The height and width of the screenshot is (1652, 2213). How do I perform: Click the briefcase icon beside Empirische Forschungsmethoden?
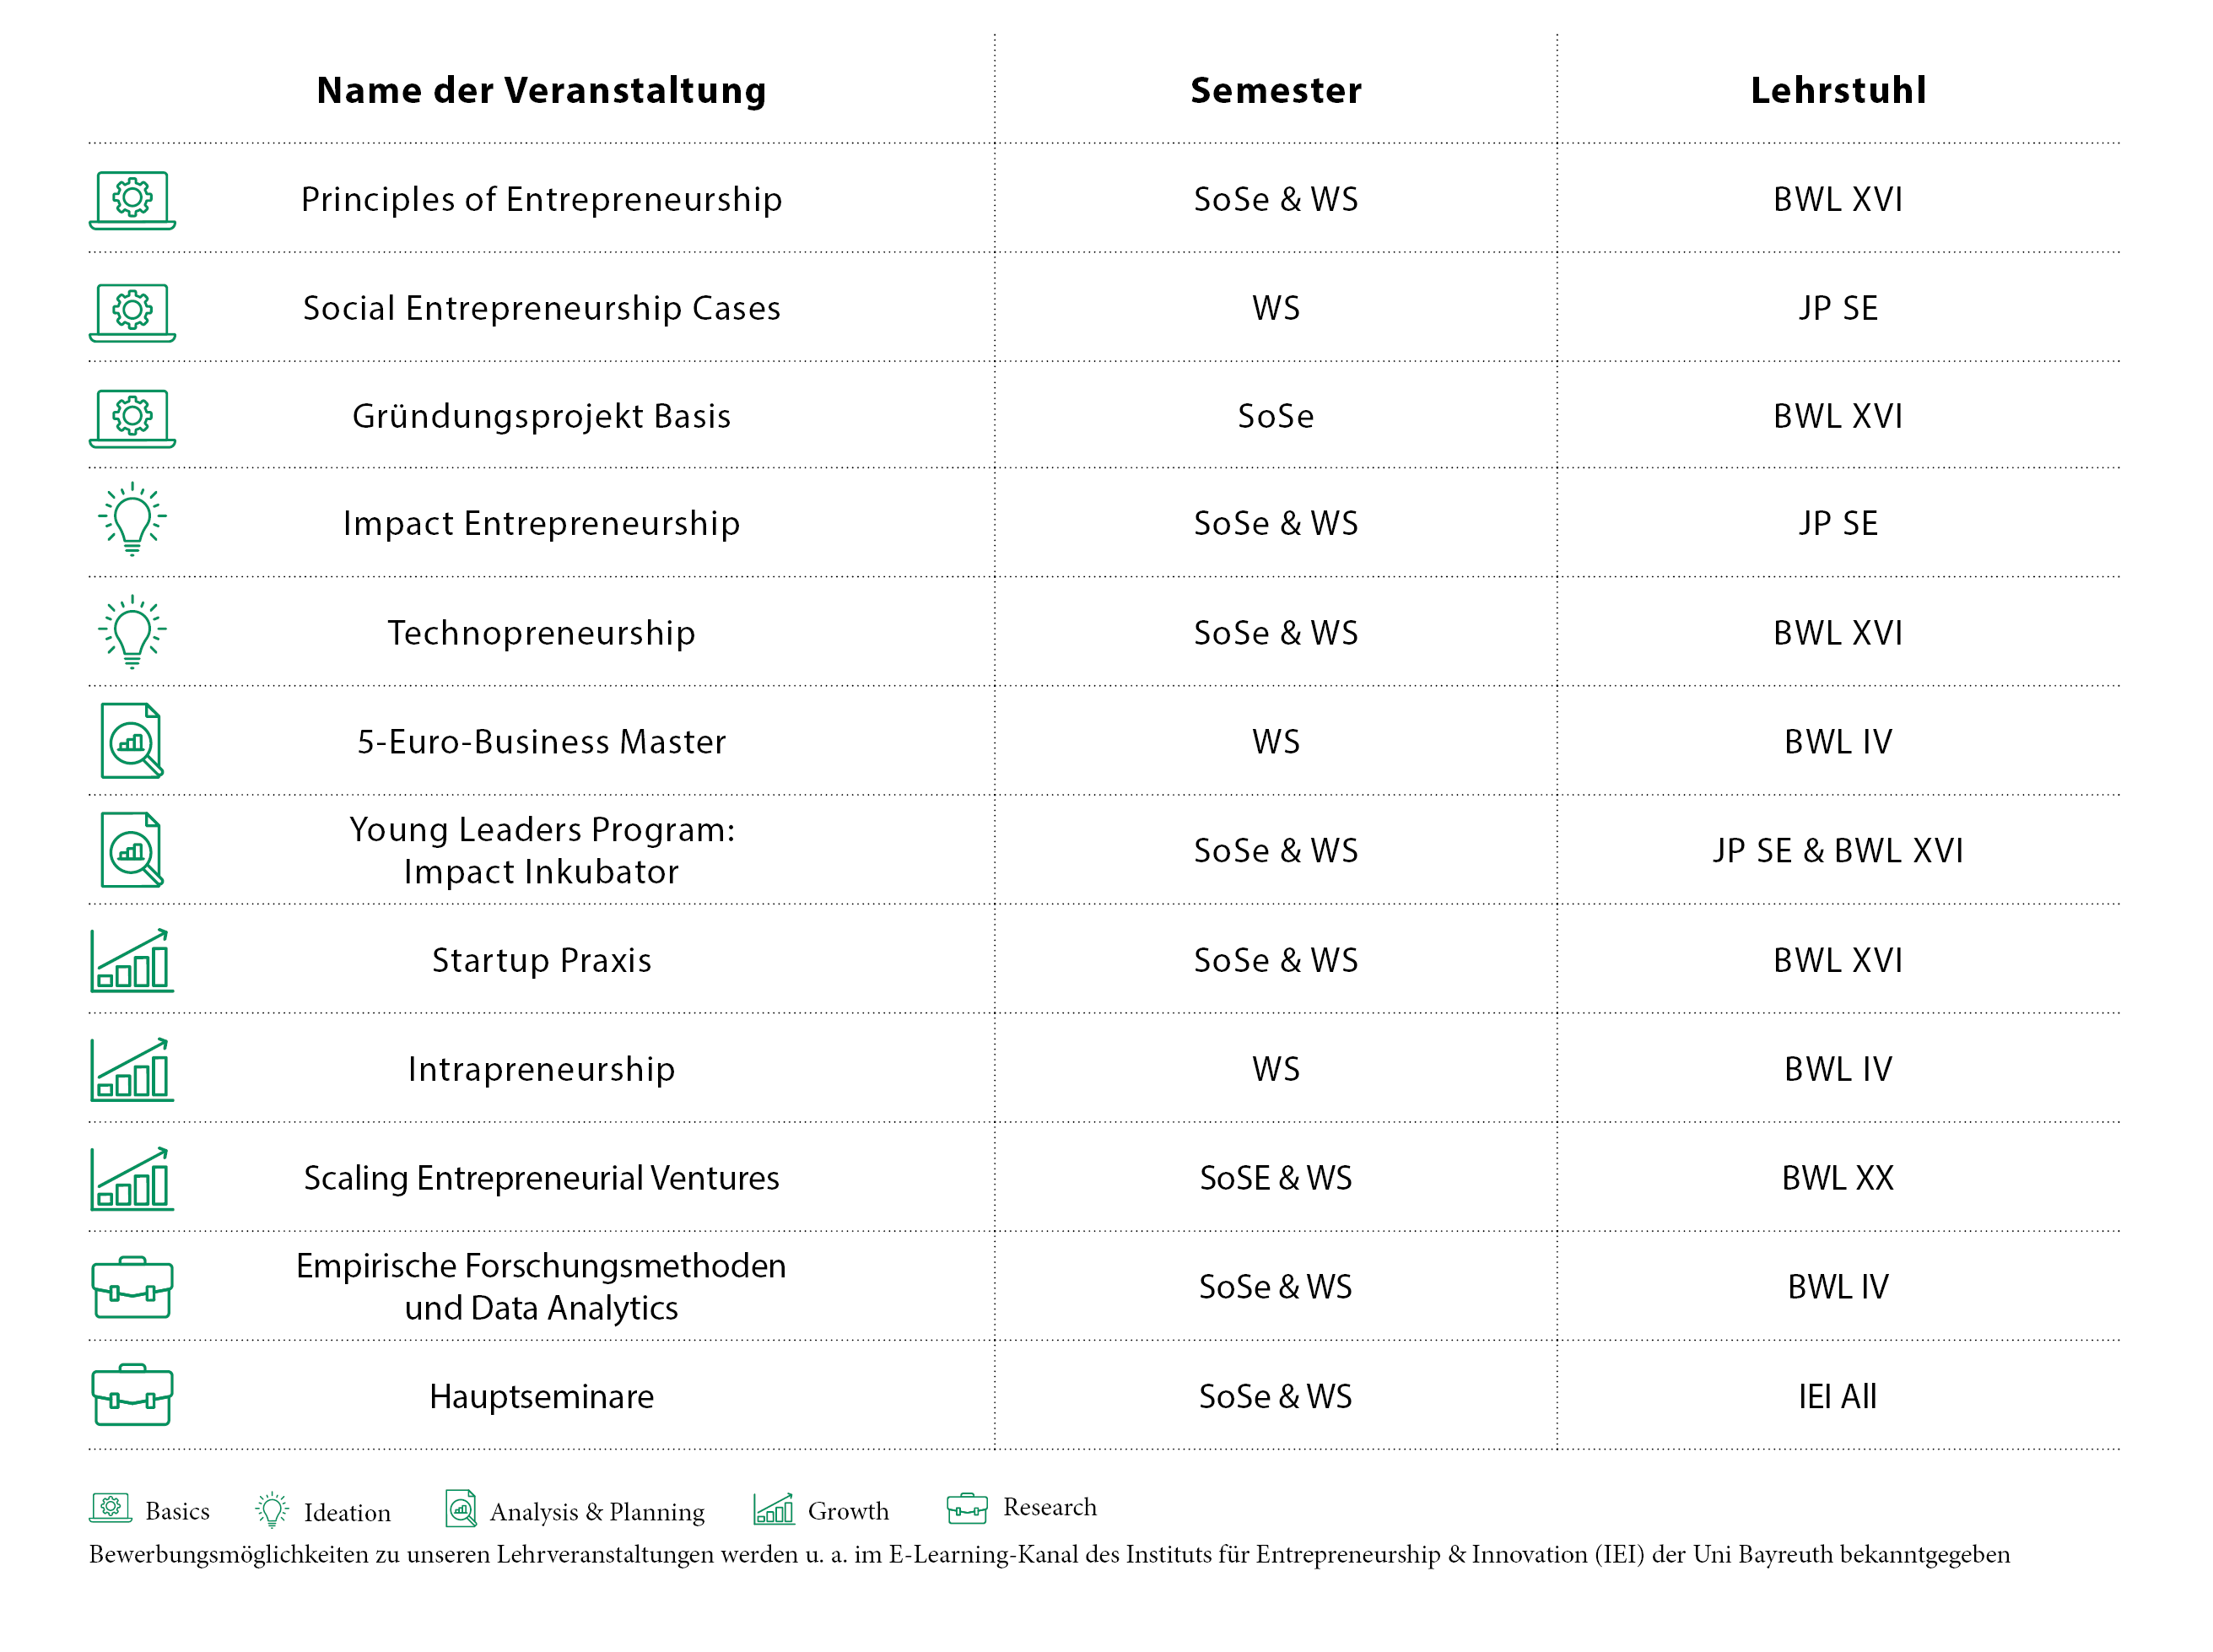click(x=132, y=1287)
